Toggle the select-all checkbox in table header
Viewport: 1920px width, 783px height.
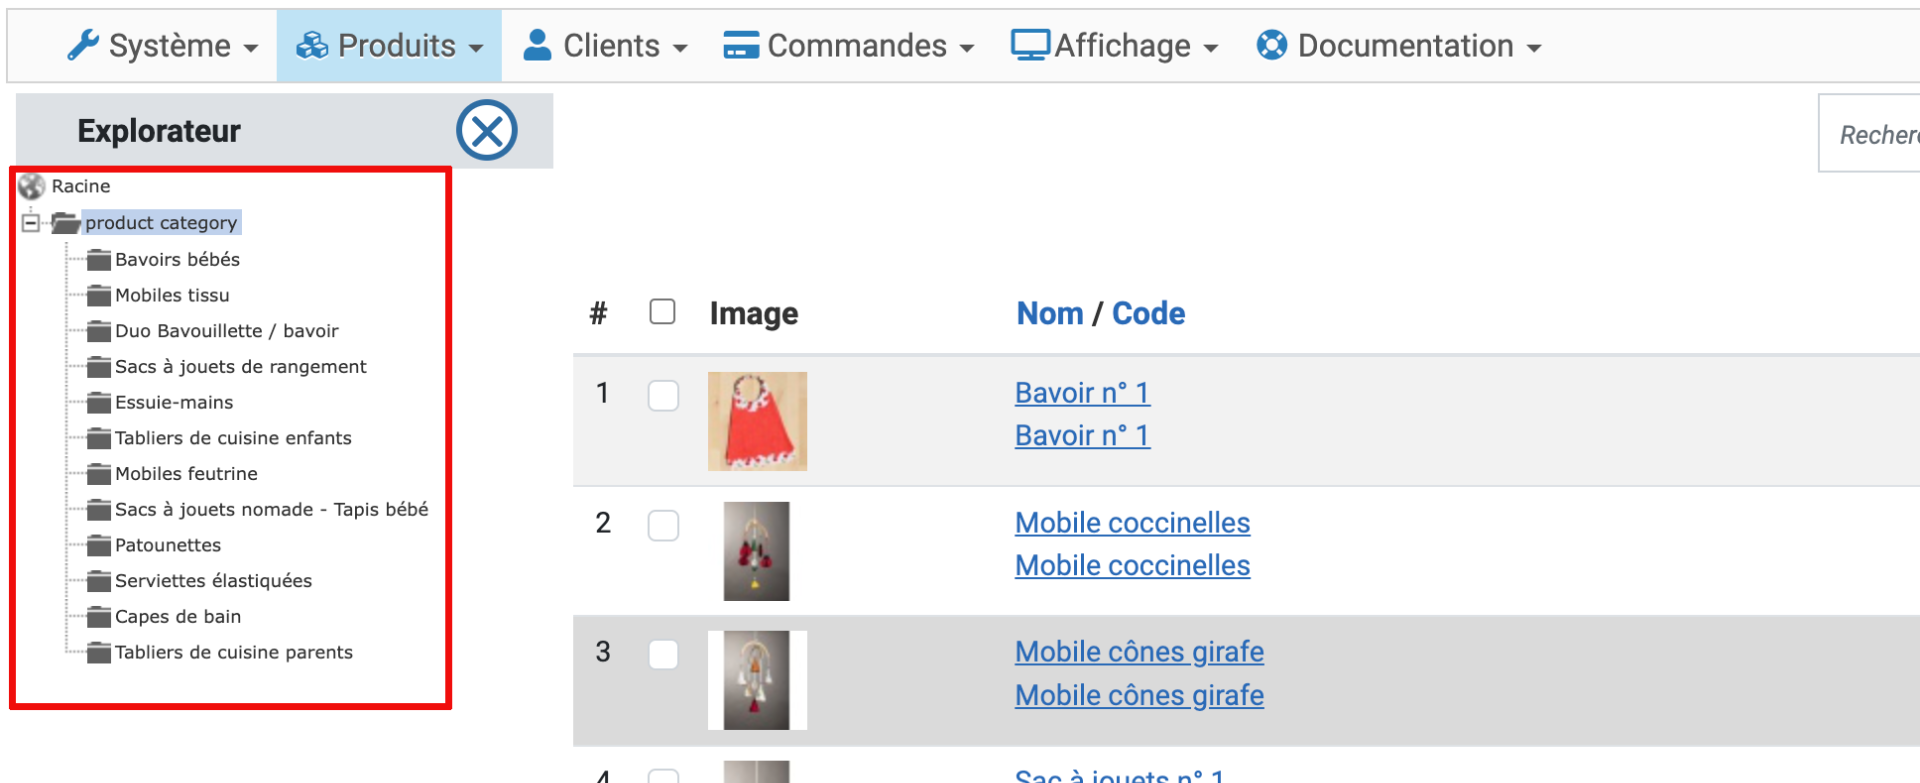[x=662, y=312]
